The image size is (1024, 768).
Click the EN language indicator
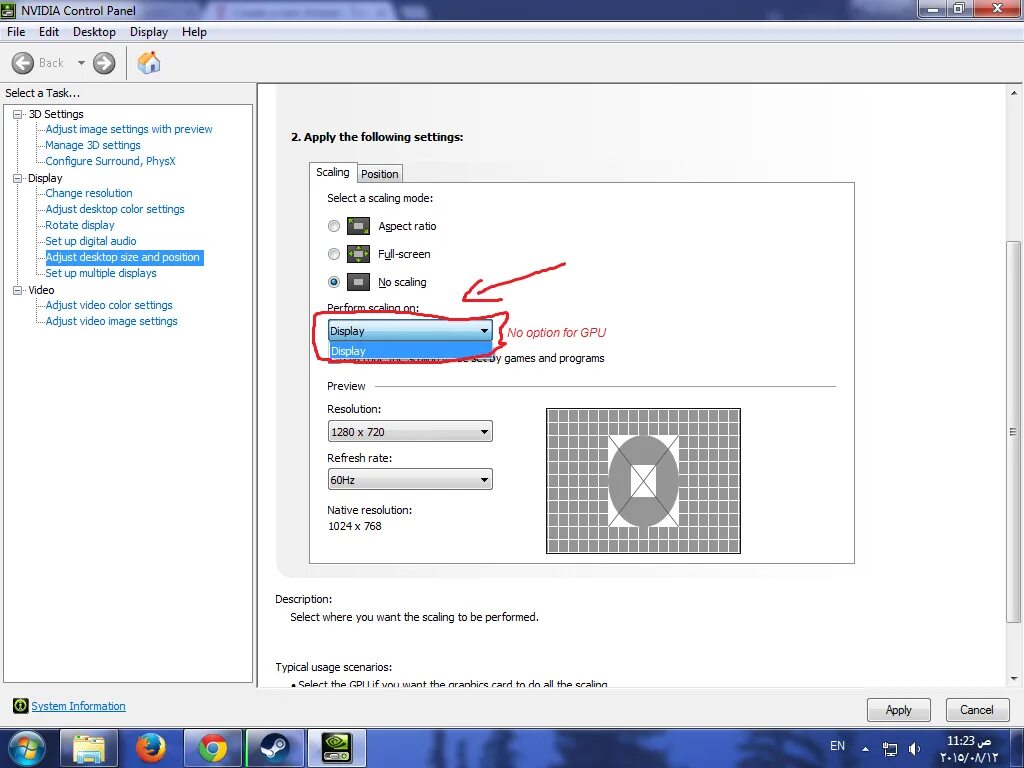pos(837,746)
